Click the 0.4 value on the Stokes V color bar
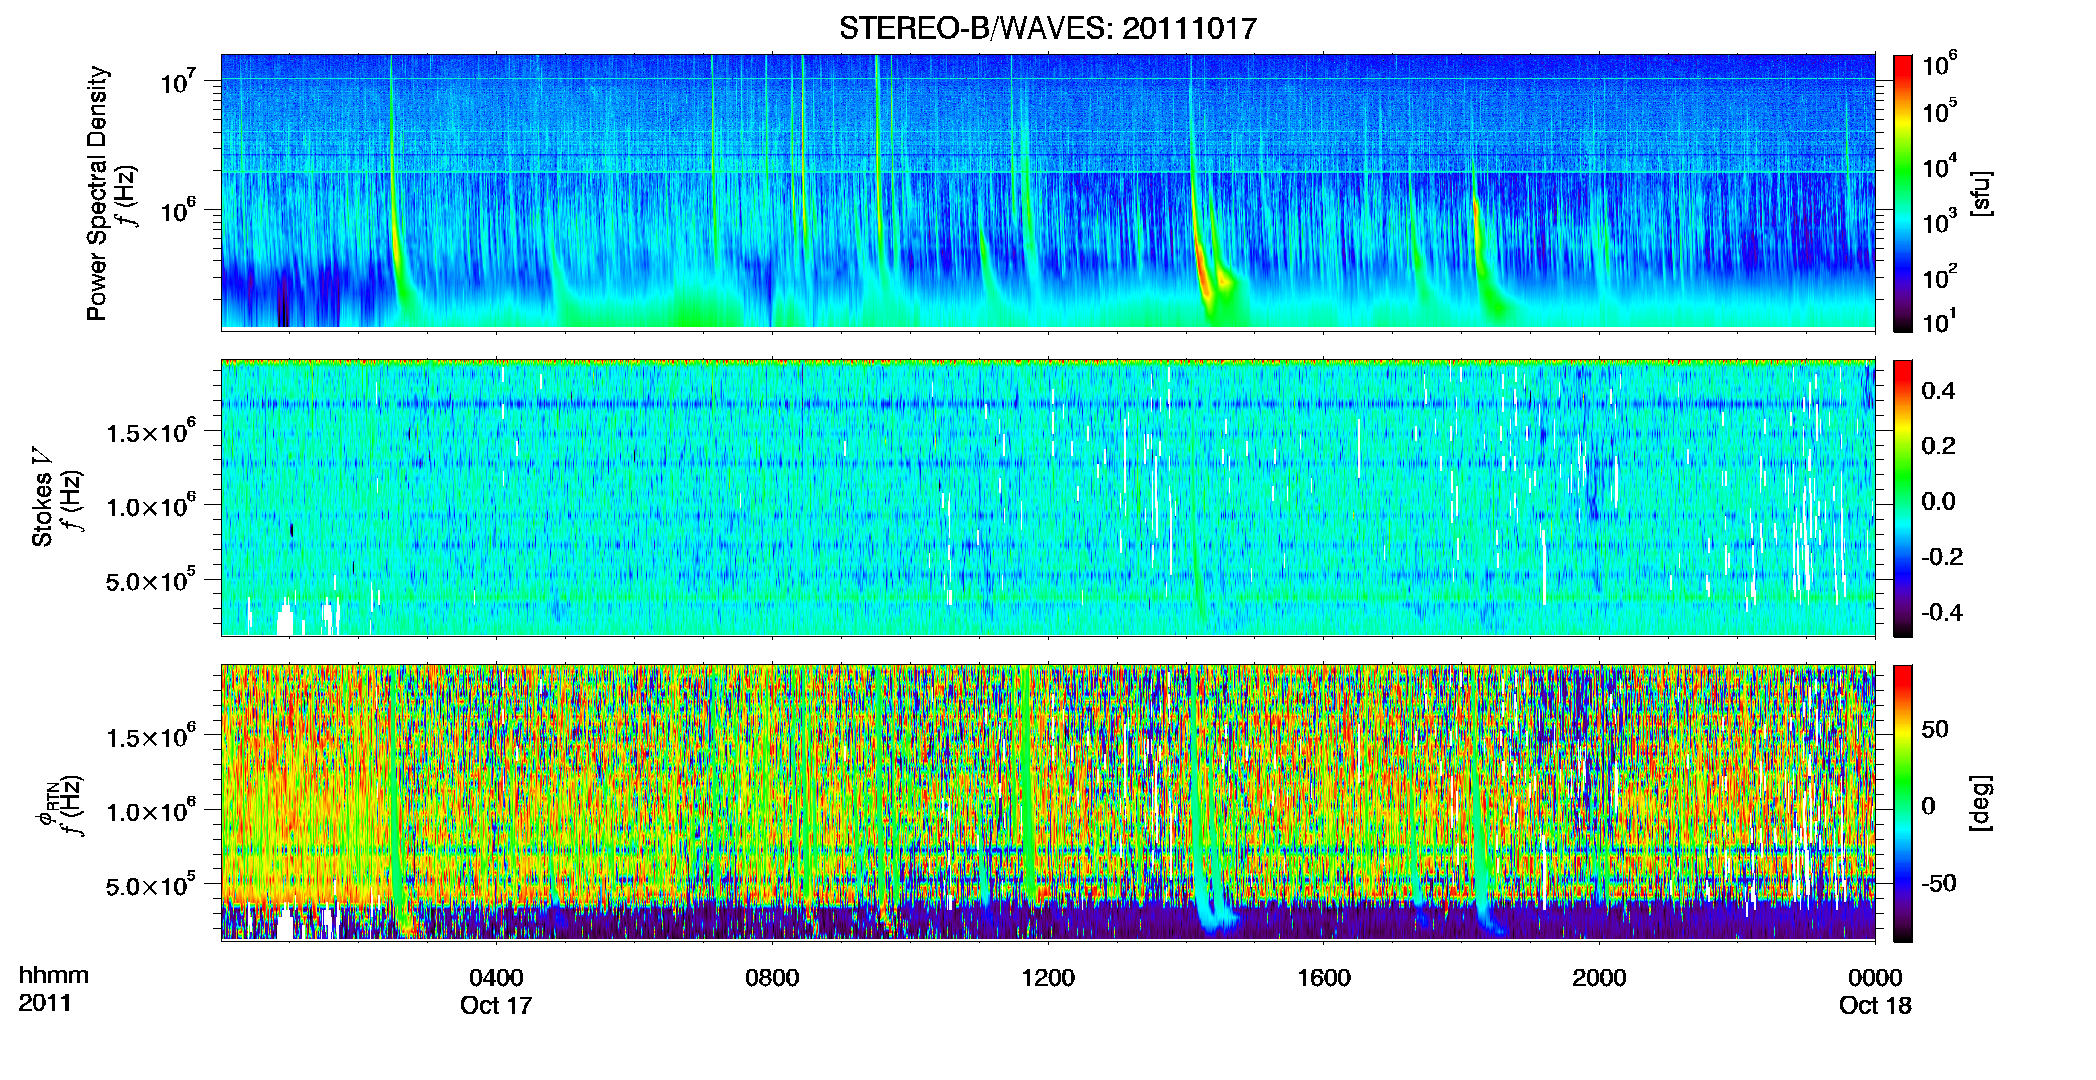The width and height of the screenshot is (2096, 1080). 1938,391
